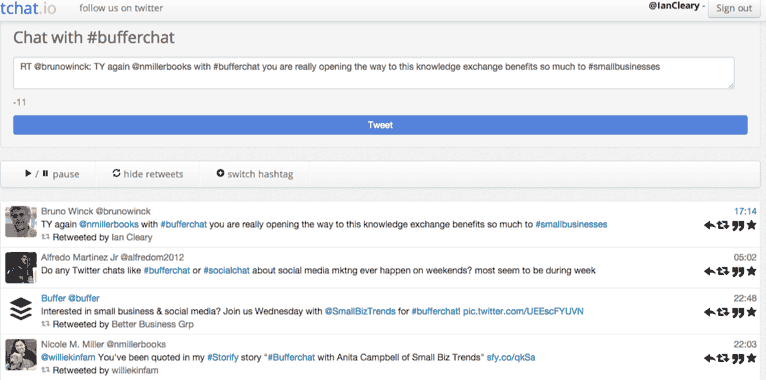Quote the Buffer @buffer tweet
The height and width of the screenshot is (380, 766).
pyautogui.click(x=738, y=313)
